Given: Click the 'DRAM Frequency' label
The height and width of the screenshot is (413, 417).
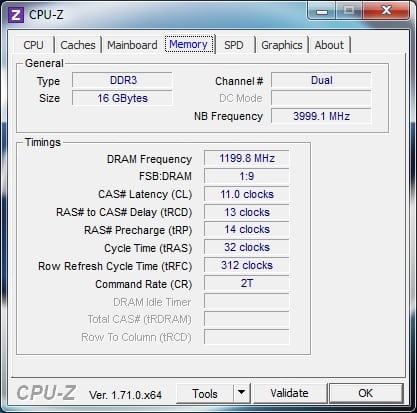Looking at the screenshot, I should point(149,159).
